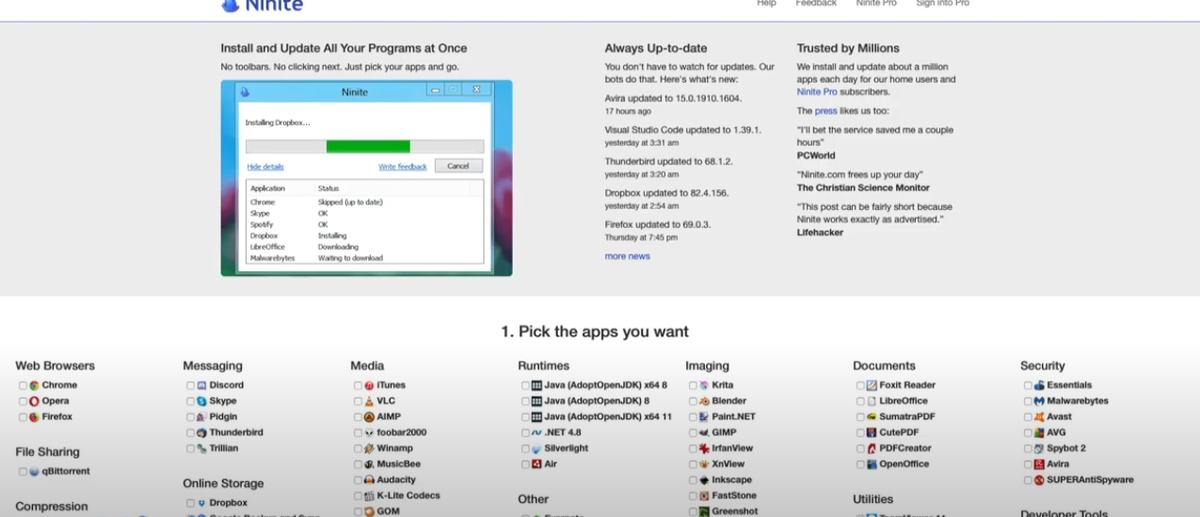Click the 'Thunderbird updated to 68.1.2.' news line

click(x=669, y=161)
